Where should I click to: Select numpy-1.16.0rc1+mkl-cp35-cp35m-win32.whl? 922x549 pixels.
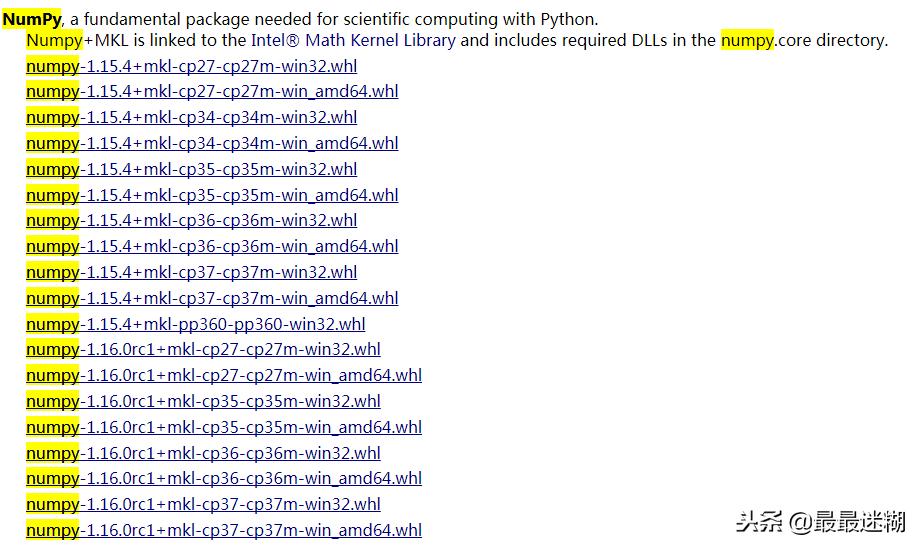coord(203,401)
